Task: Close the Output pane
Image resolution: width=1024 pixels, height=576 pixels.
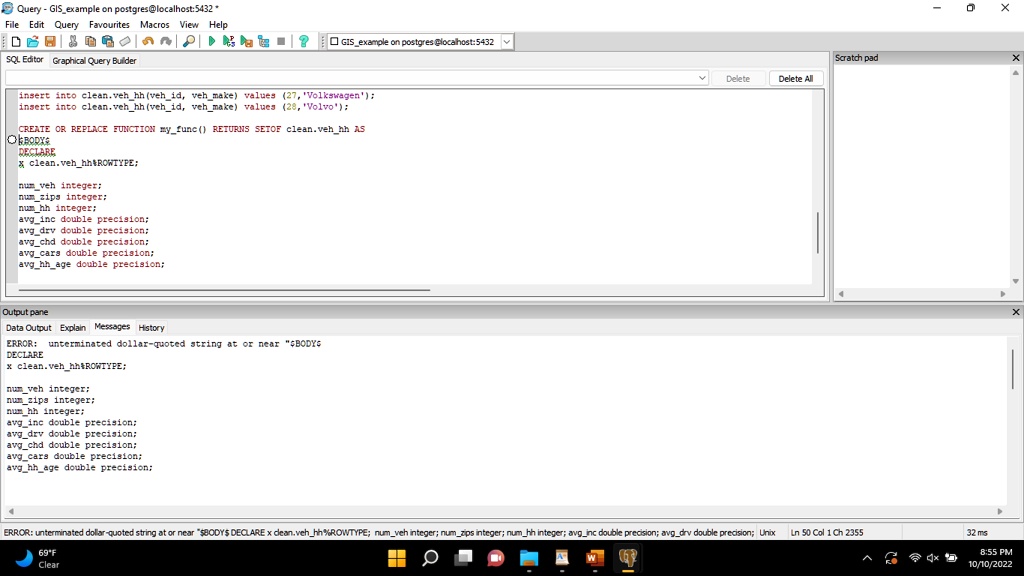Action: (1016, 312)
